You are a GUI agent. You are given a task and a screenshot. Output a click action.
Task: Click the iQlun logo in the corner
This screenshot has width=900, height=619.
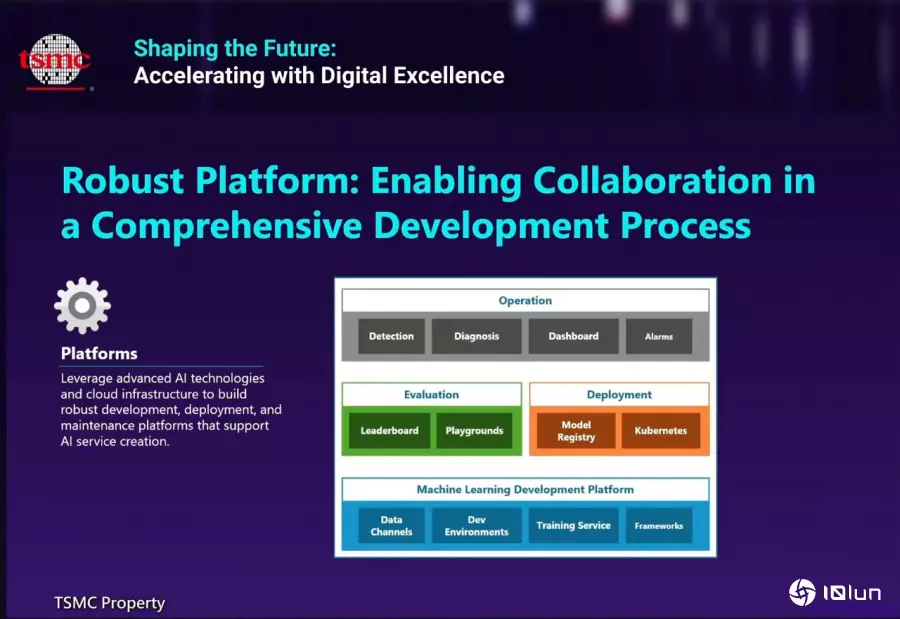point(835,592)
